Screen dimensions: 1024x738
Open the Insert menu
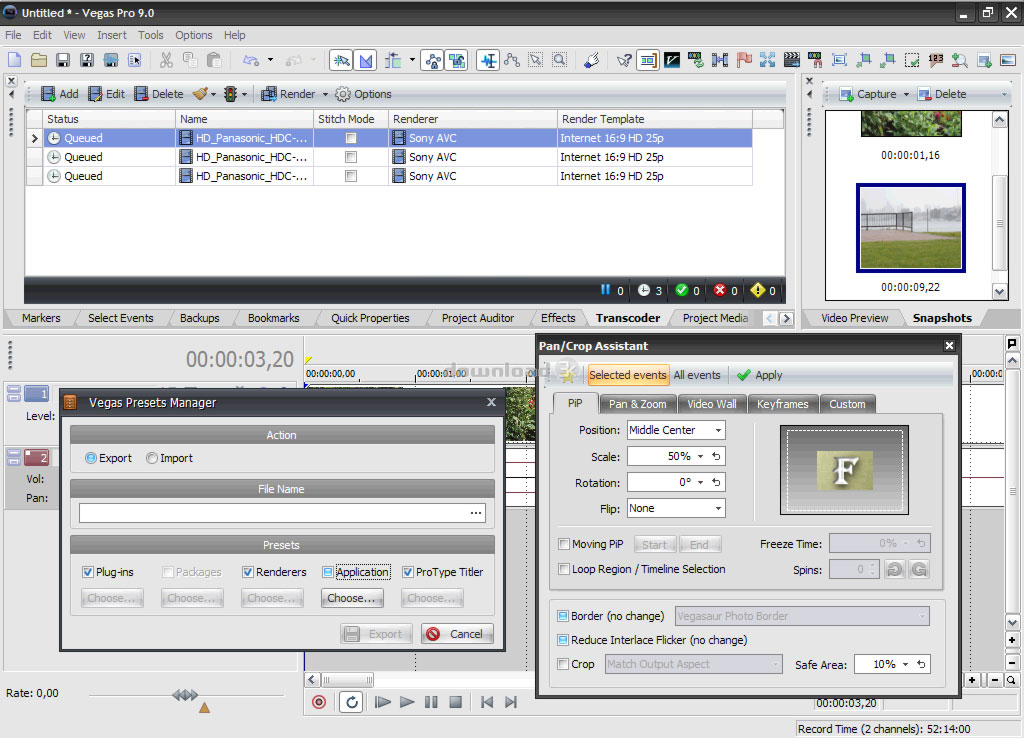[x=112, y=35]
